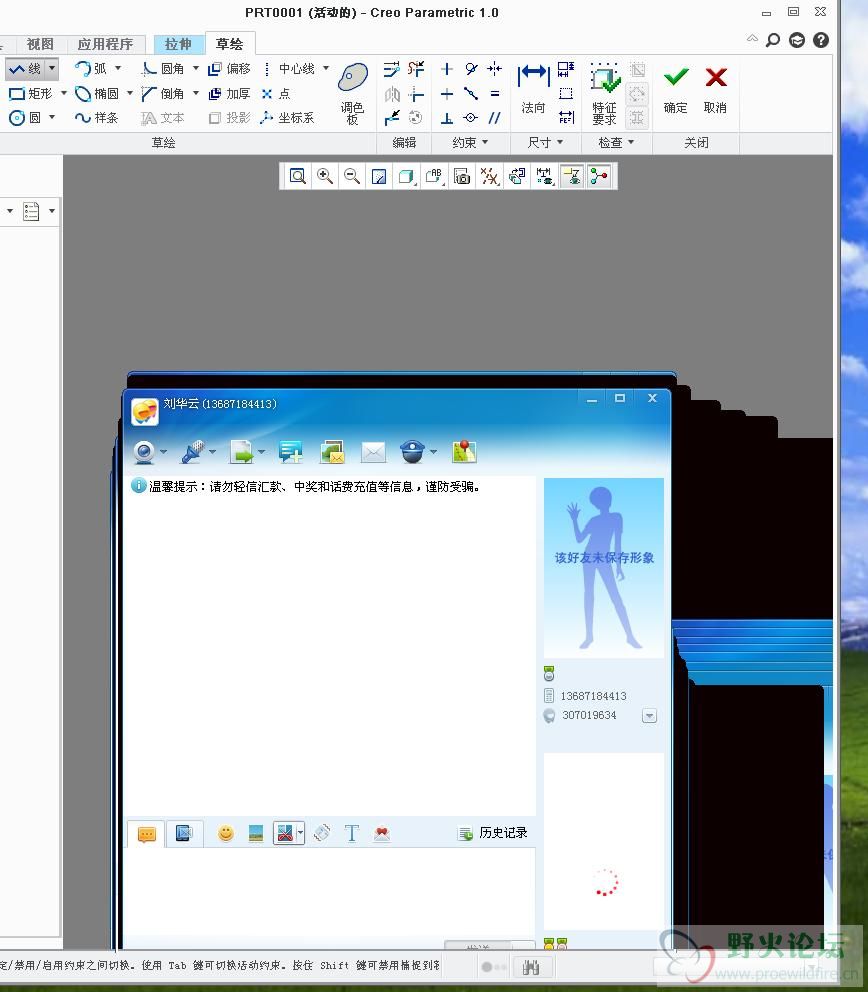Viewport: 868px width, 992px height.
Task: Click the Offset (偏移) tool
Action: [230, 68]
